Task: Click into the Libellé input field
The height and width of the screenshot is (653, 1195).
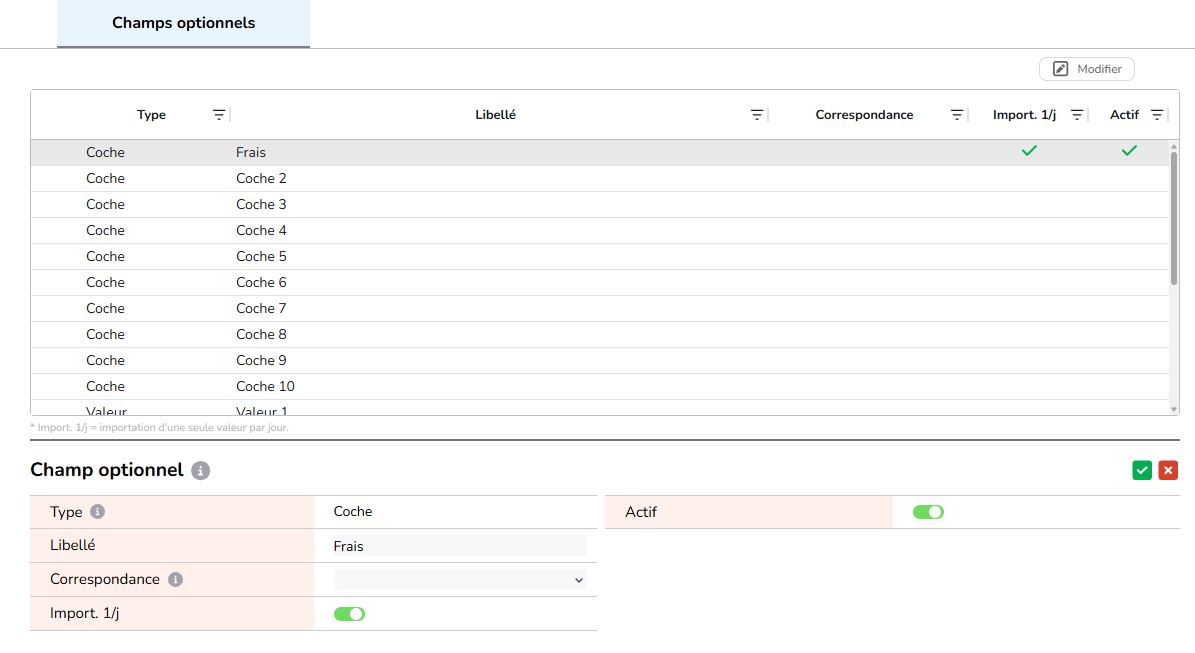Action: tap(460, 546)
